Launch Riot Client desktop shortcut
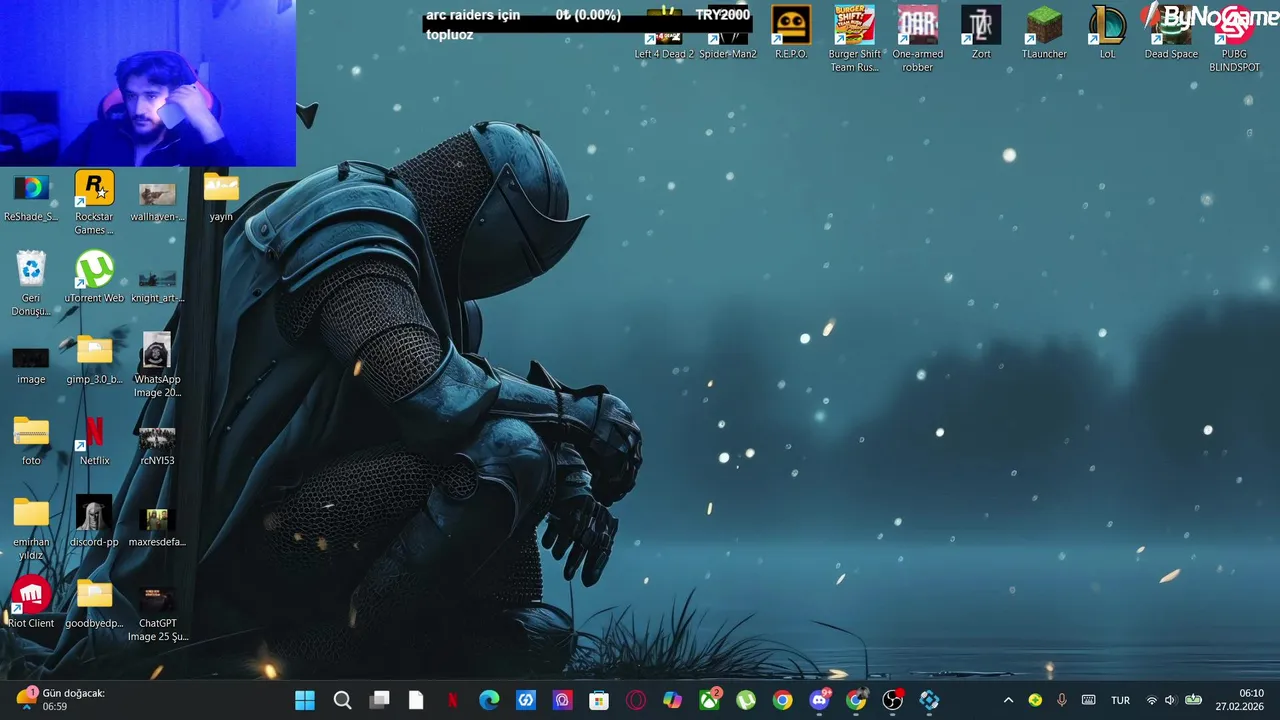Image resolution: width=1280 pixels, height=720 pixels. point(31,602)
